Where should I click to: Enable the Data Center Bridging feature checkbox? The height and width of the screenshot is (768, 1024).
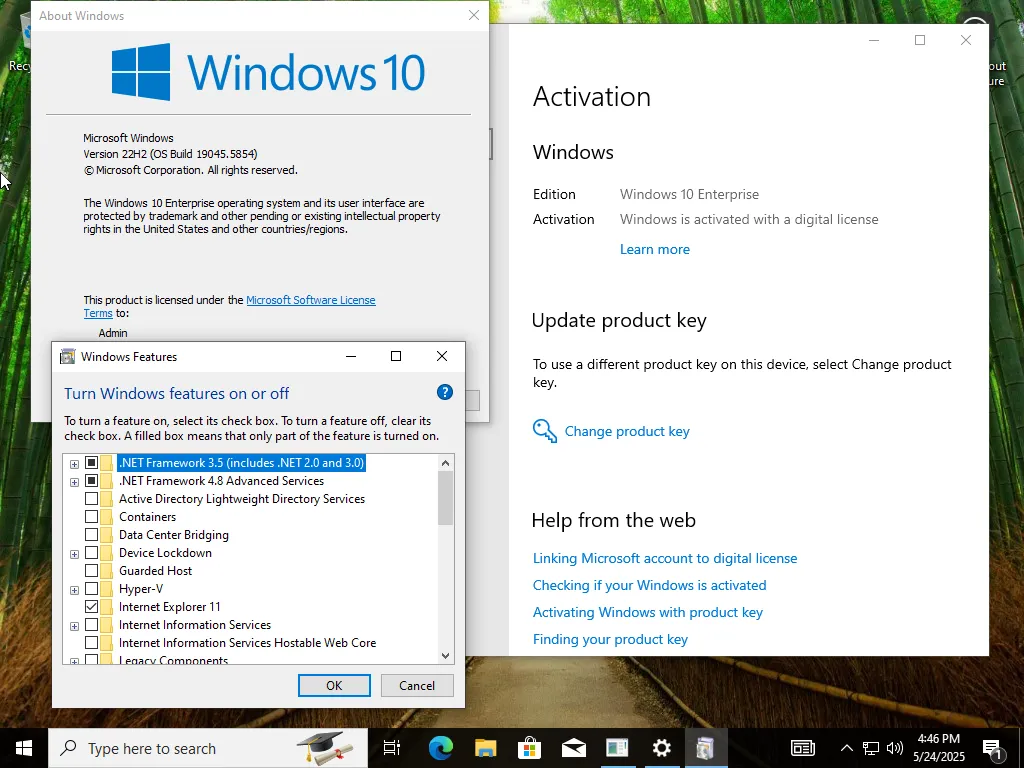point(91,535)
